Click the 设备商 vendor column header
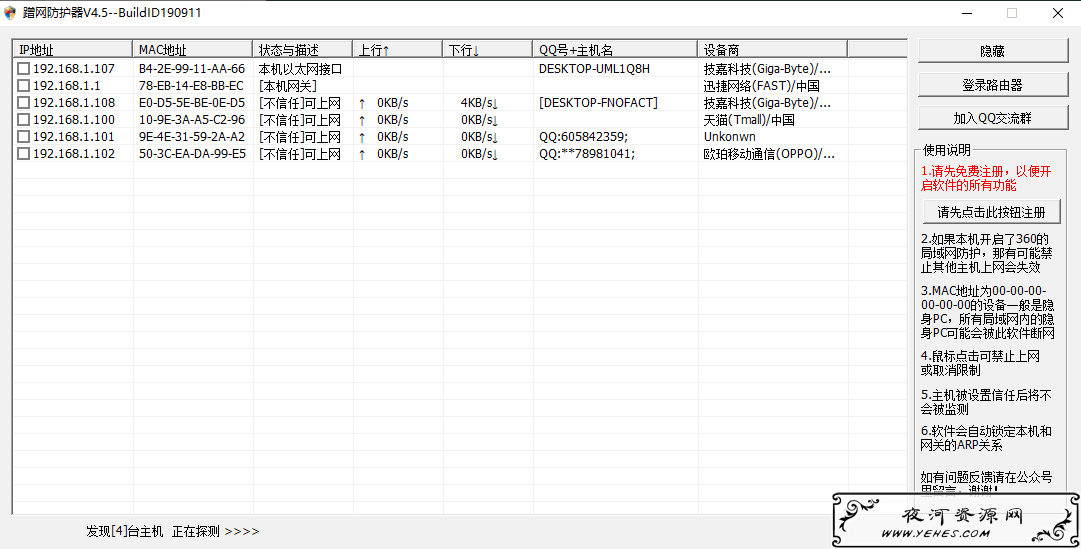Image resolution: width=1081 pixels, height=549 pixels. click(772, 50)
